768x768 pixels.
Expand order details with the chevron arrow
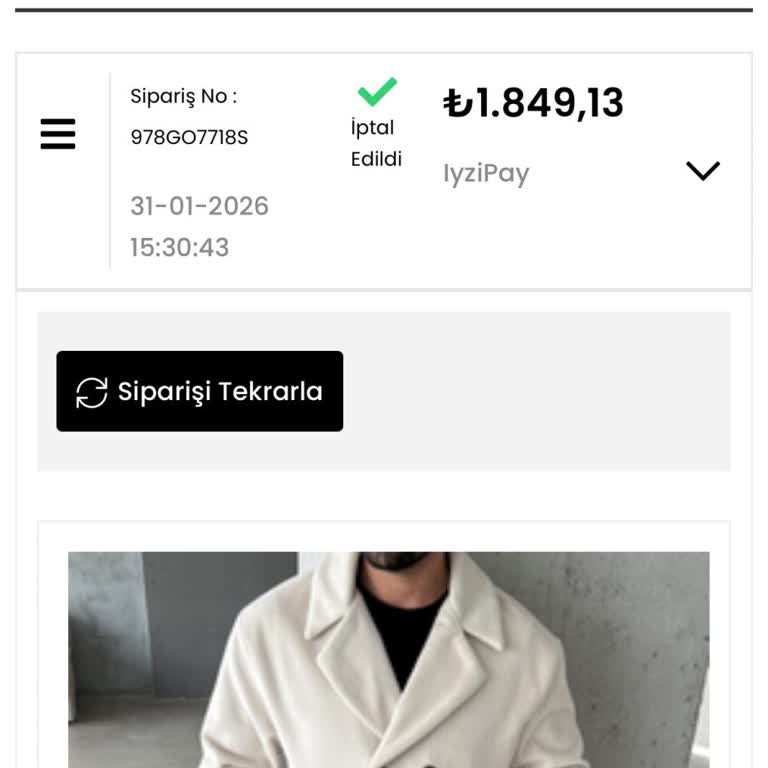pos(703,171)
